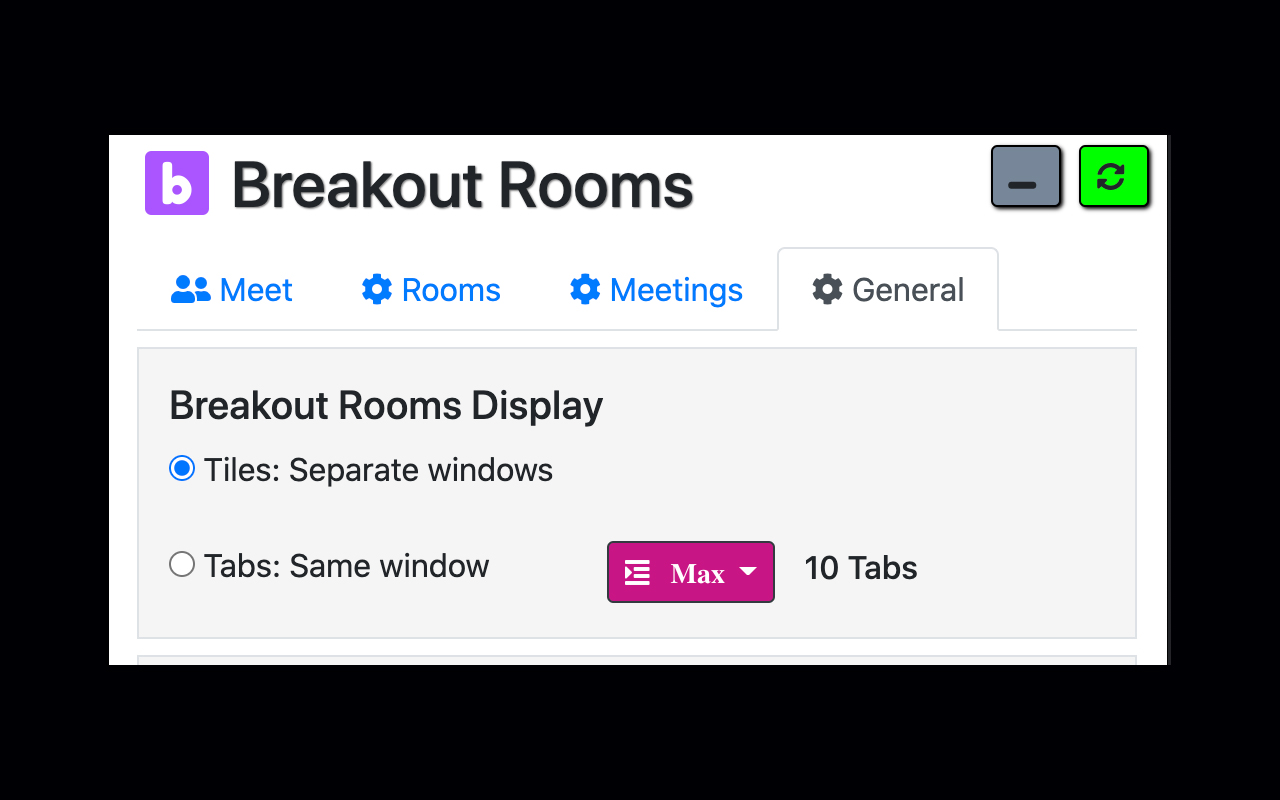The image size is (1280, 800).
Task: Click the Breakout Rooms 'b' logo icon
Action: tap(177, 183)
